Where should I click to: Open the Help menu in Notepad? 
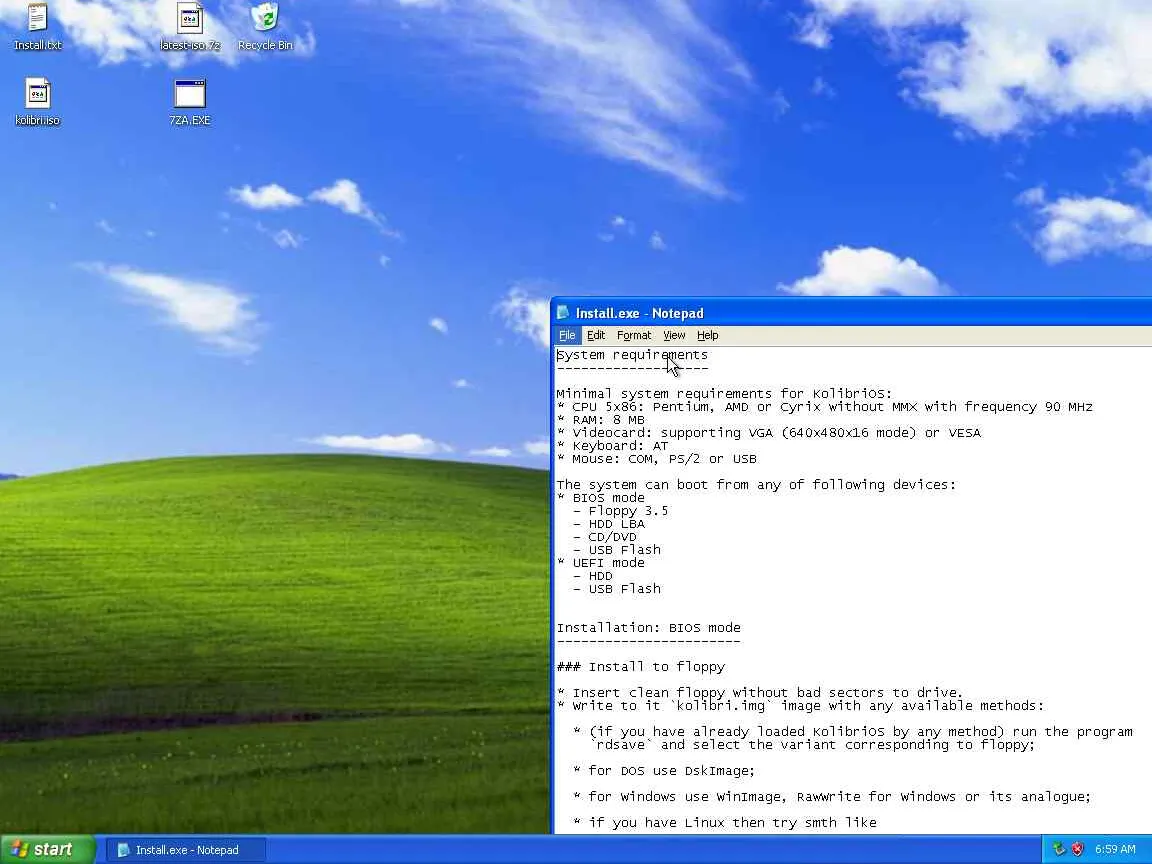708,335
